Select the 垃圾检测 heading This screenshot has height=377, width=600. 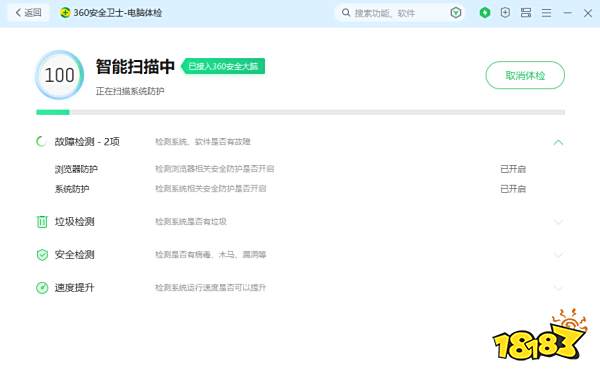(75, 222)
